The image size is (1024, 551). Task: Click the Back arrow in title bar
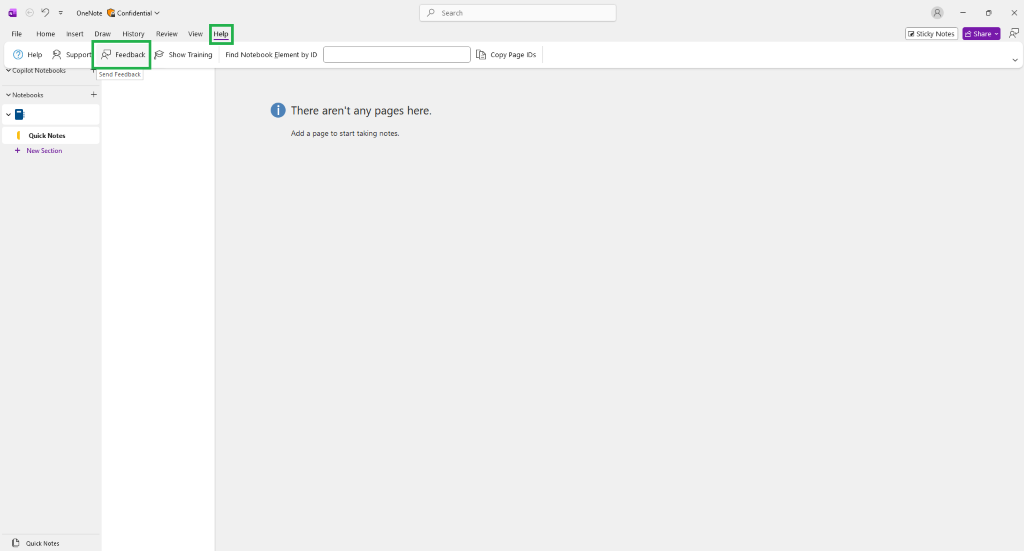tap(29, 13)
